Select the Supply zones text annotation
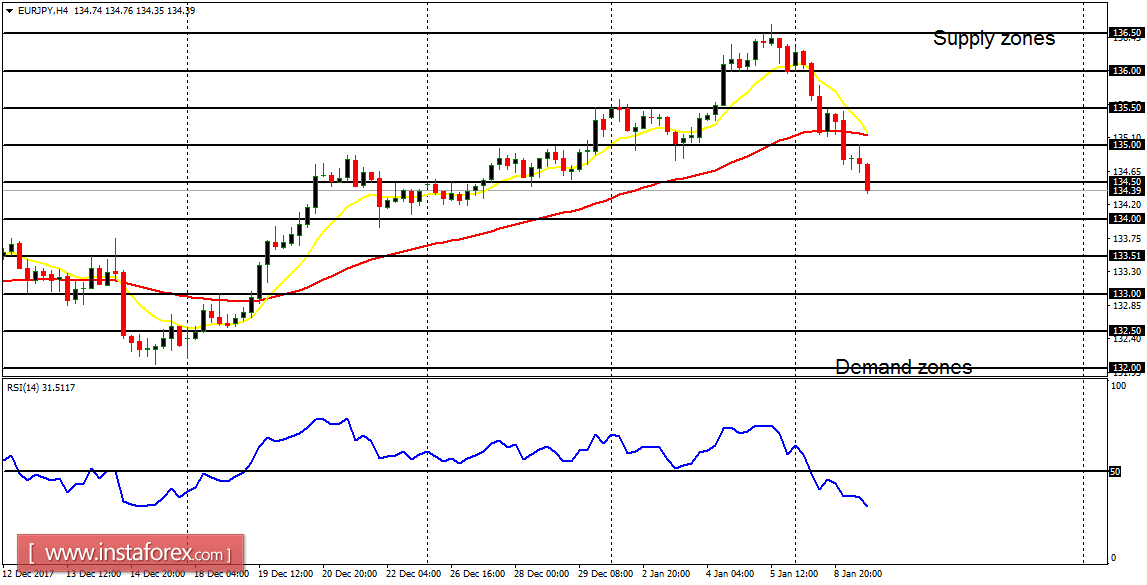Image resolution: width=1147 pixels, height=585 pixels. pos(994,38)
